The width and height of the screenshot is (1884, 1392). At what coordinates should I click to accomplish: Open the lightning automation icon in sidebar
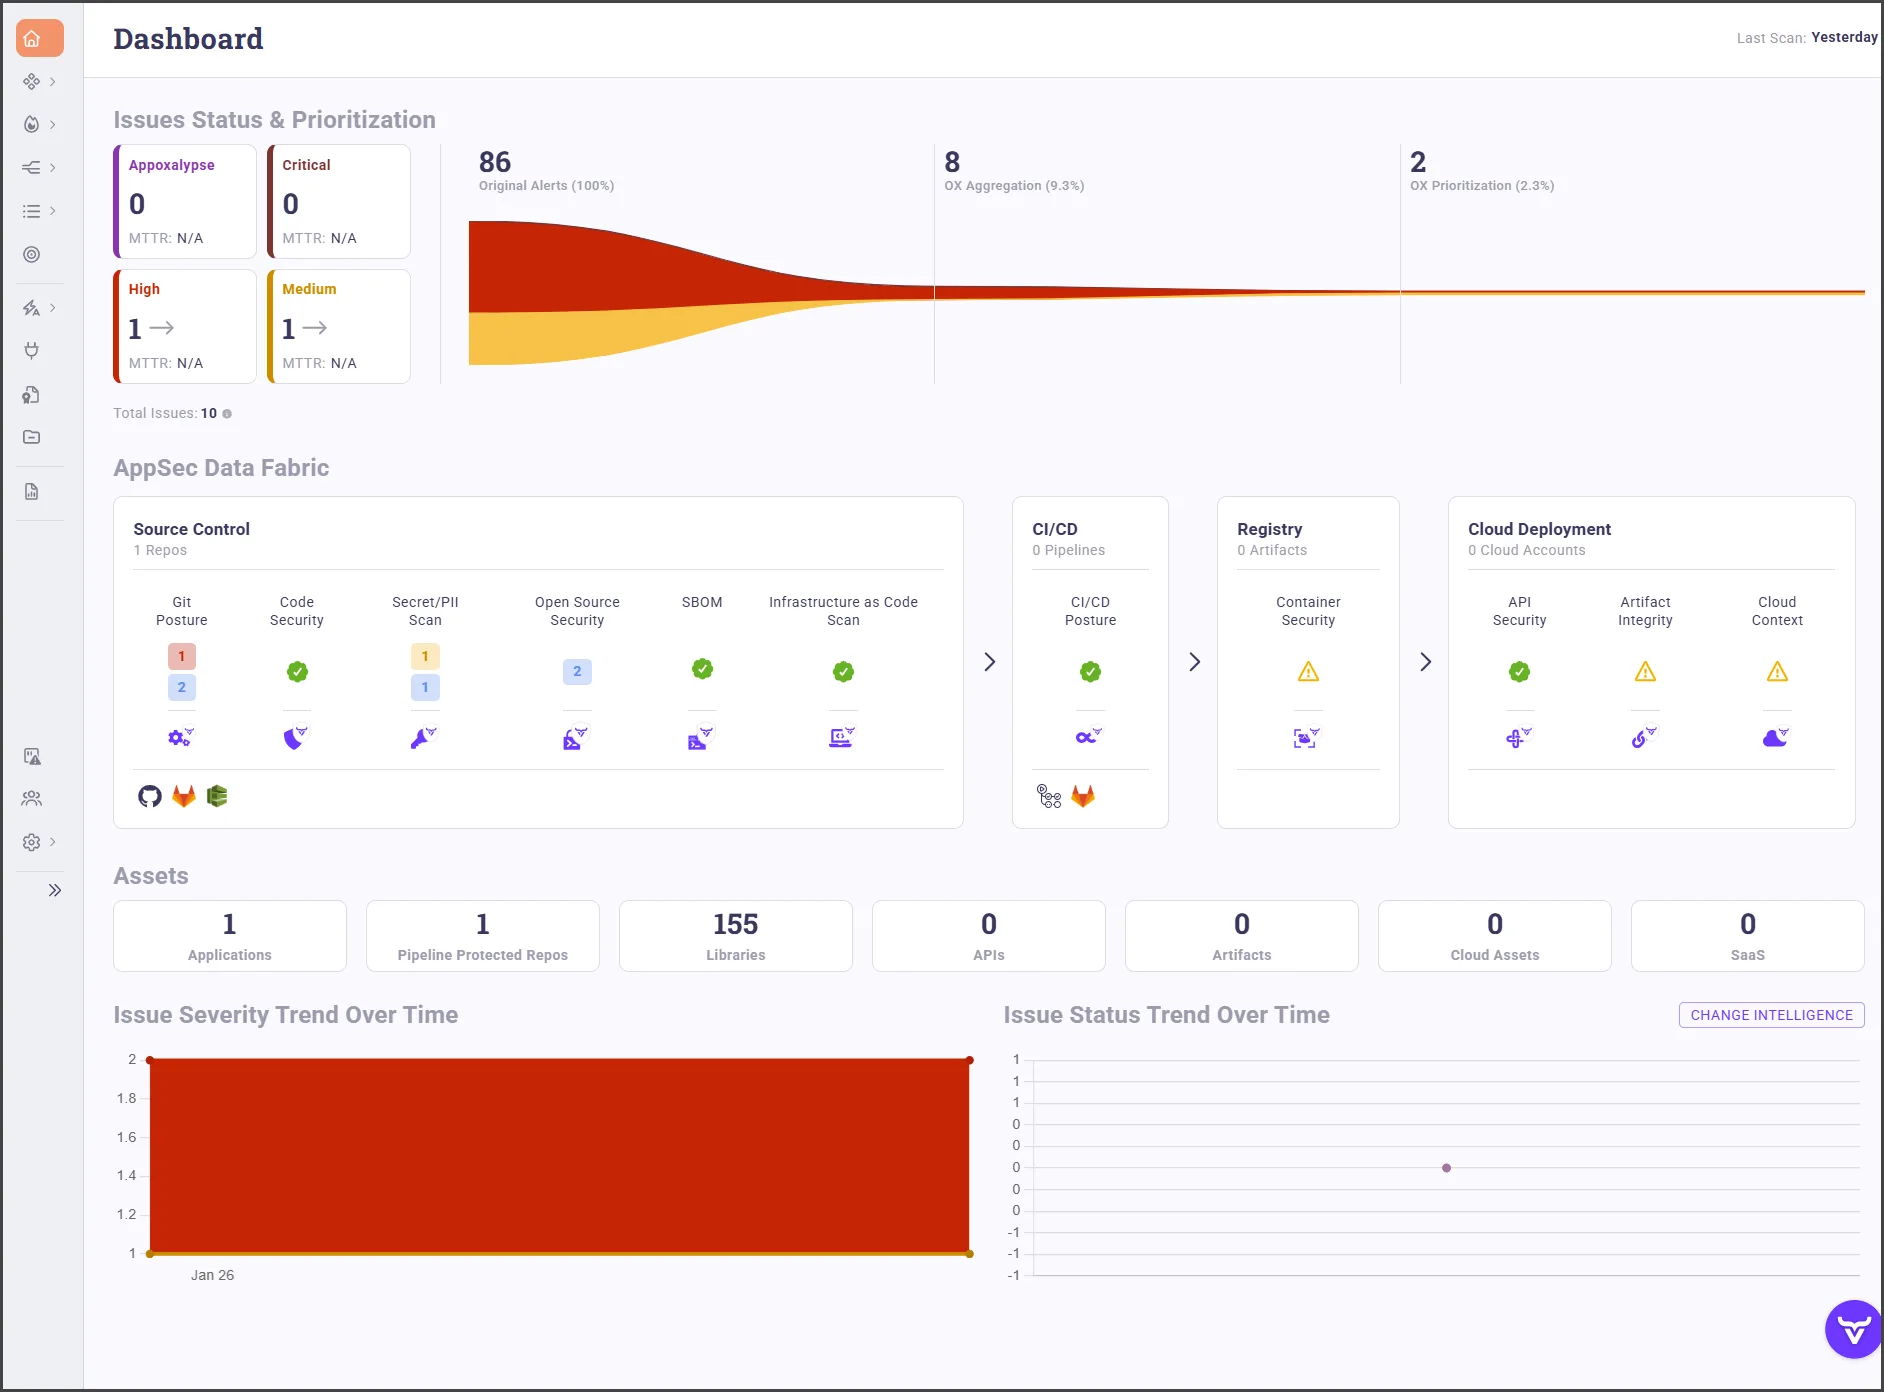pyautogui.click(x=32, y=308)
